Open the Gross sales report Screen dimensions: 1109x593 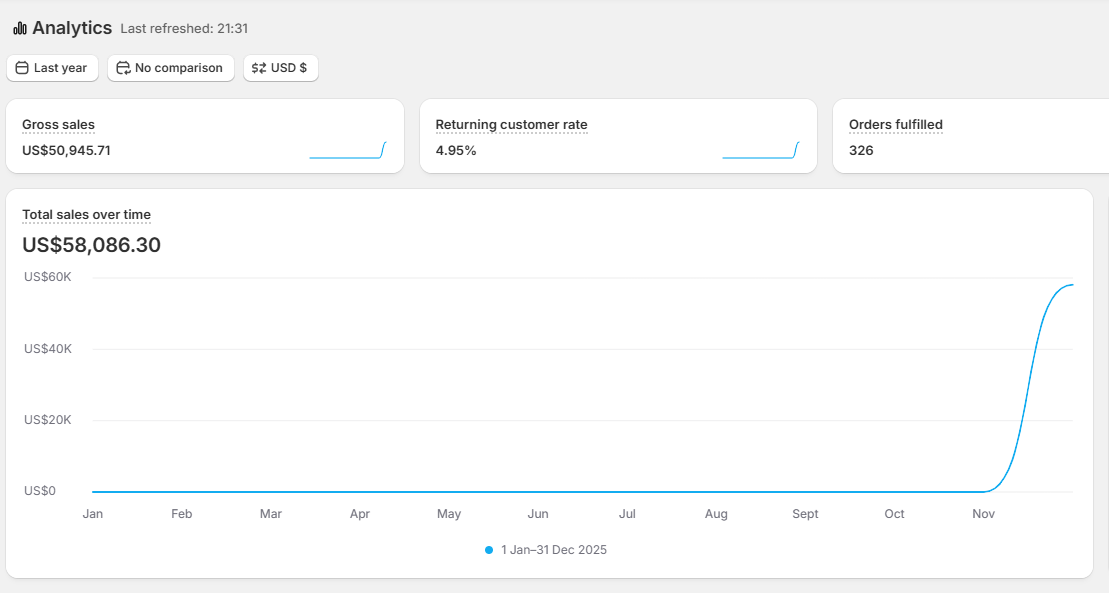click(x=58, y=125)
